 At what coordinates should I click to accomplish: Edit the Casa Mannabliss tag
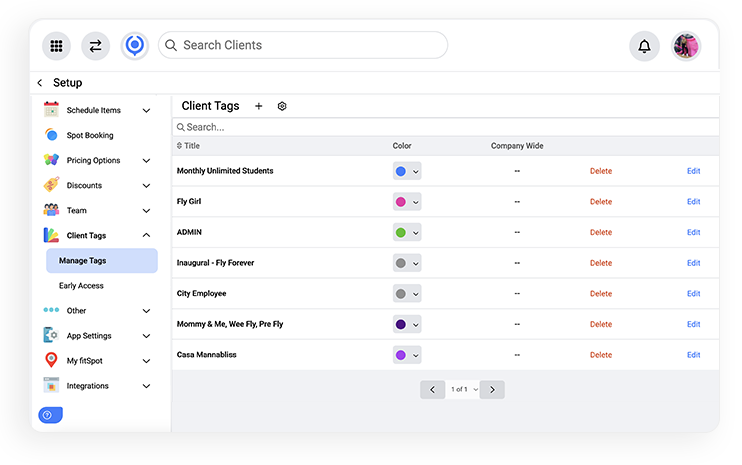694,355
